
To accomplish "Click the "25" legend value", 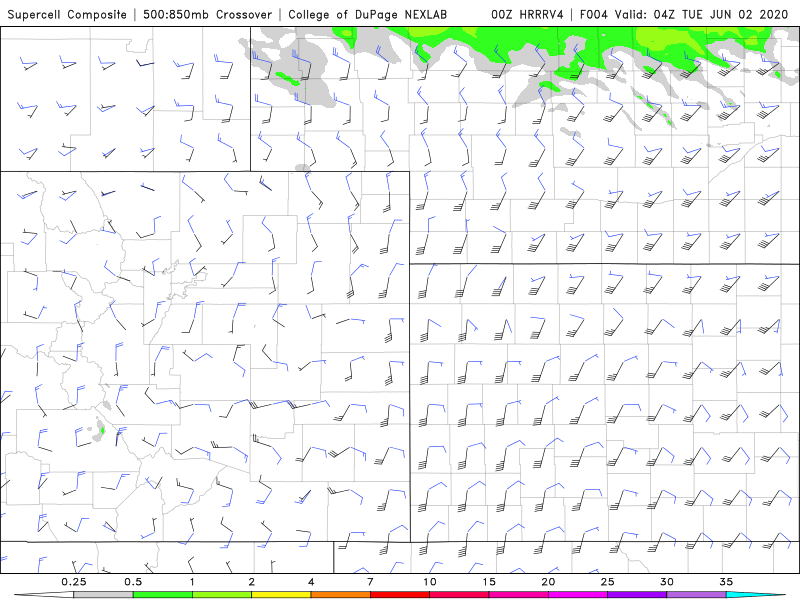I will (607, 582).
